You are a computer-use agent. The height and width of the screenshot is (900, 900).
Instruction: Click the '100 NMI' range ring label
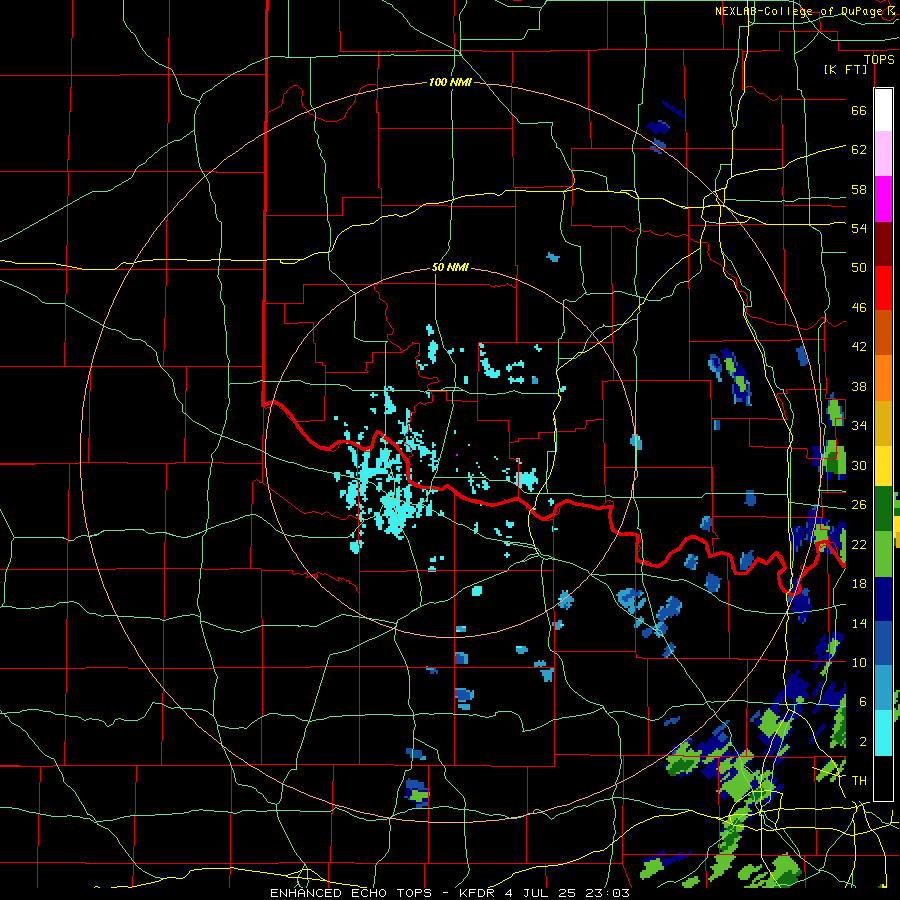450,83
